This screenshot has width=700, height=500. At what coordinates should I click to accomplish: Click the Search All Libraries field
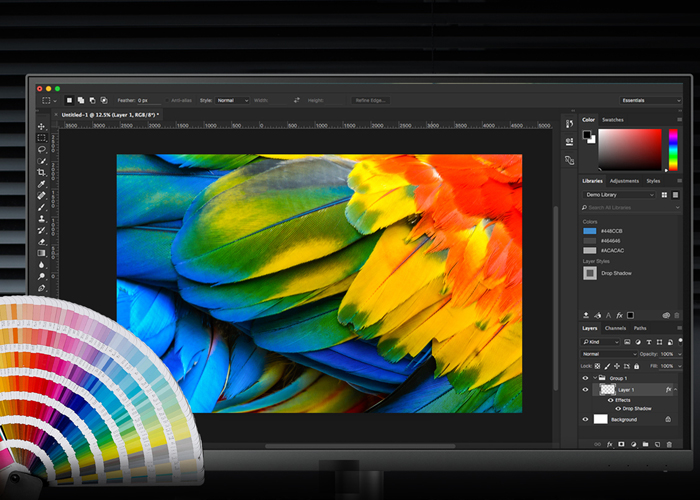pos(631,208)
